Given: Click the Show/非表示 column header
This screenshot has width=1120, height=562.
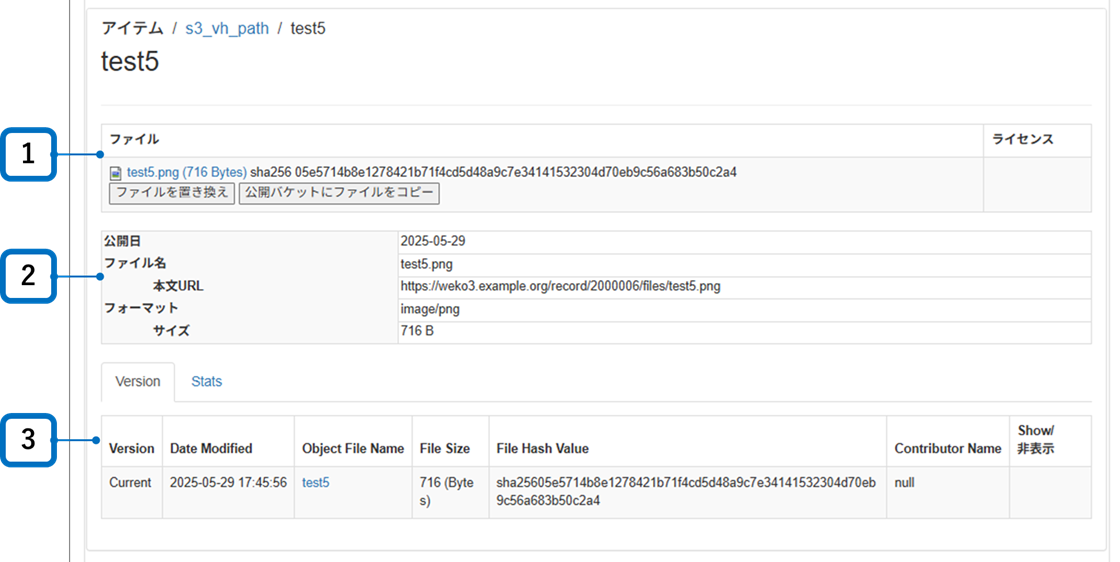Looking at the screenshot, I should (x=1036, y=440).
